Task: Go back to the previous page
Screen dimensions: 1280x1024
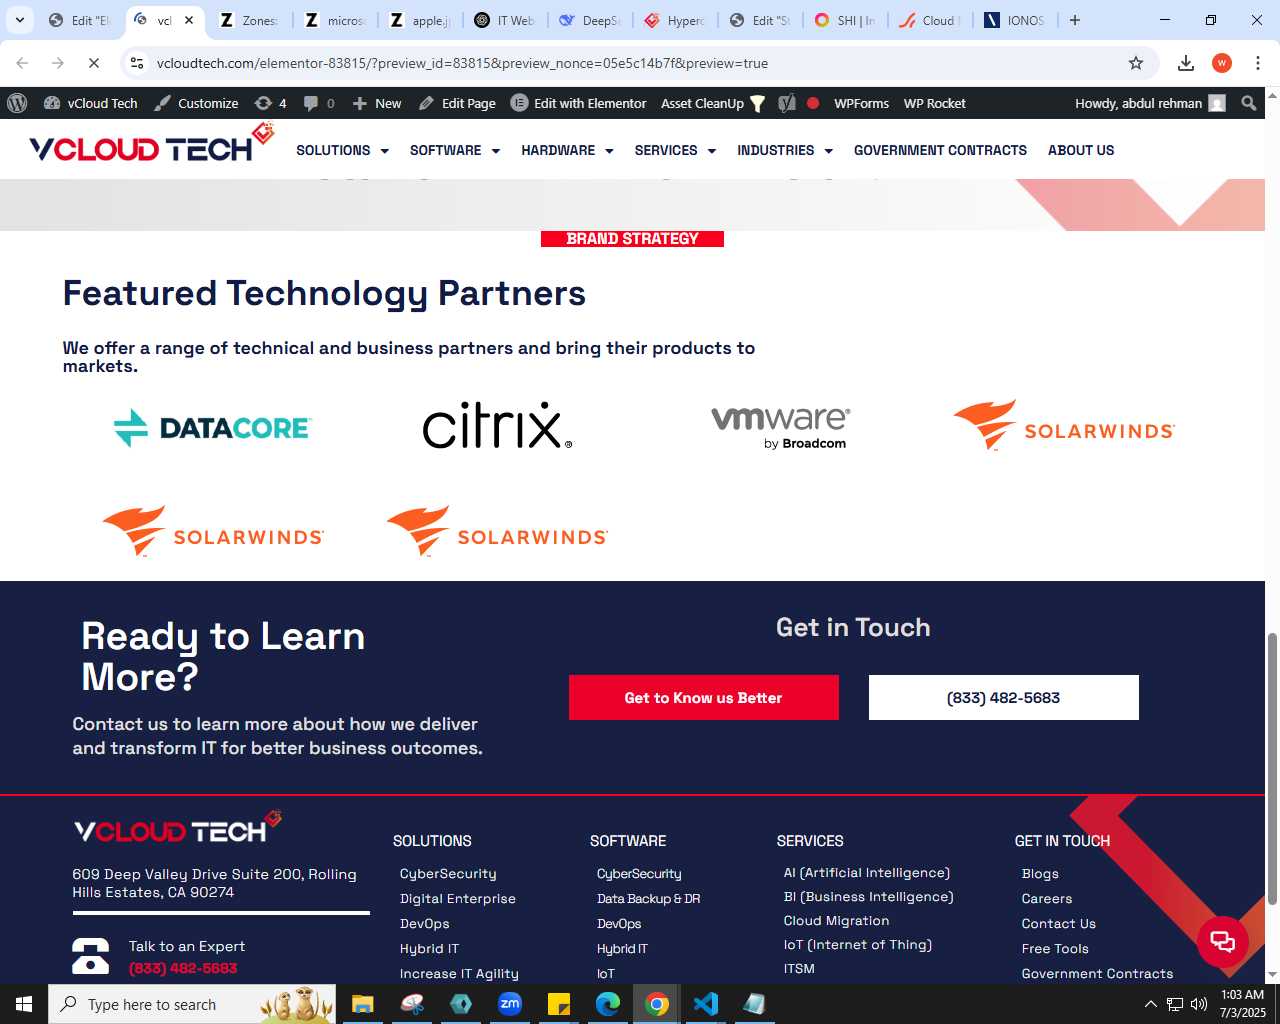Action: coord(22,63)
